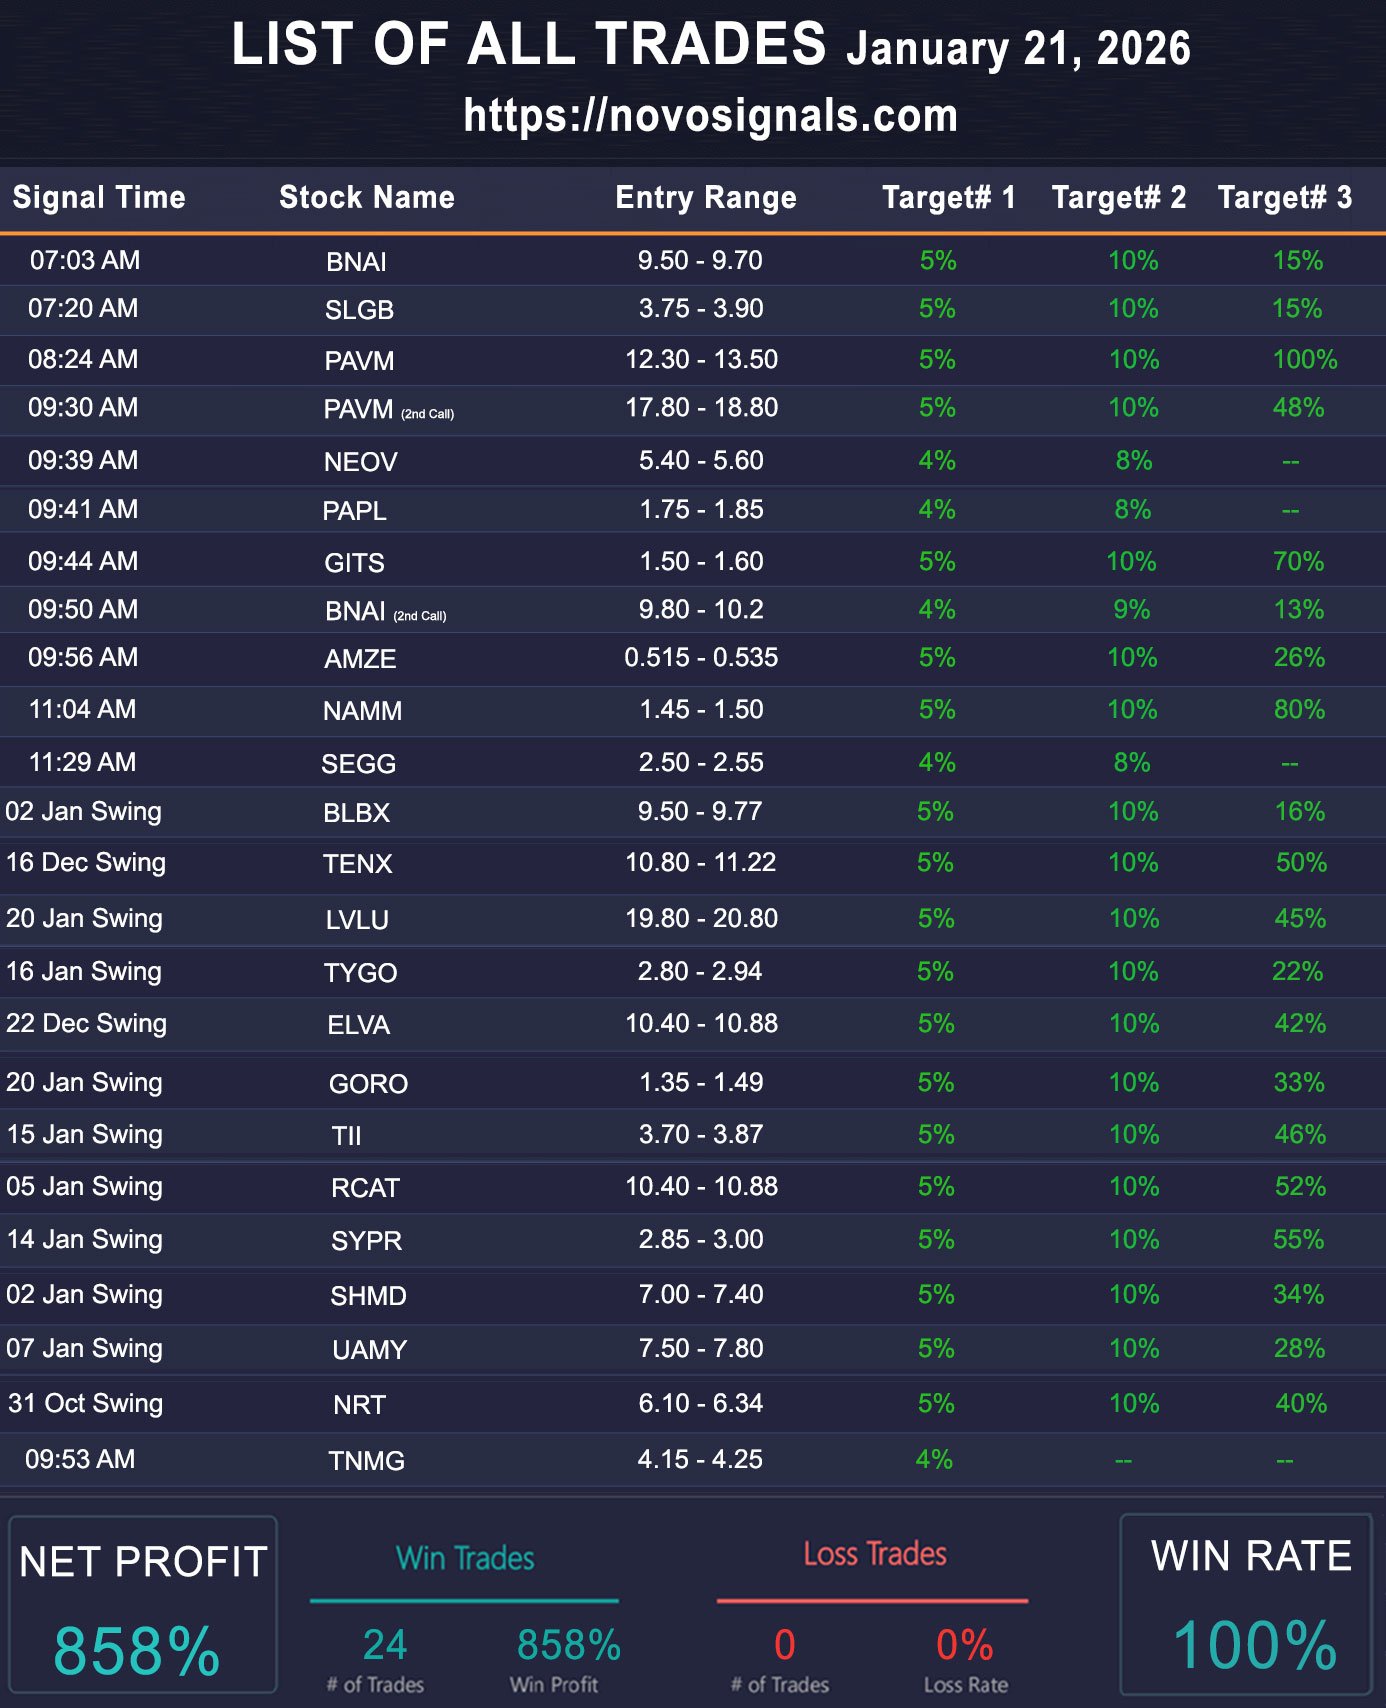Click the Target# 3 column header
Screen dimensions: 1386x1708
click(1284, 197)
